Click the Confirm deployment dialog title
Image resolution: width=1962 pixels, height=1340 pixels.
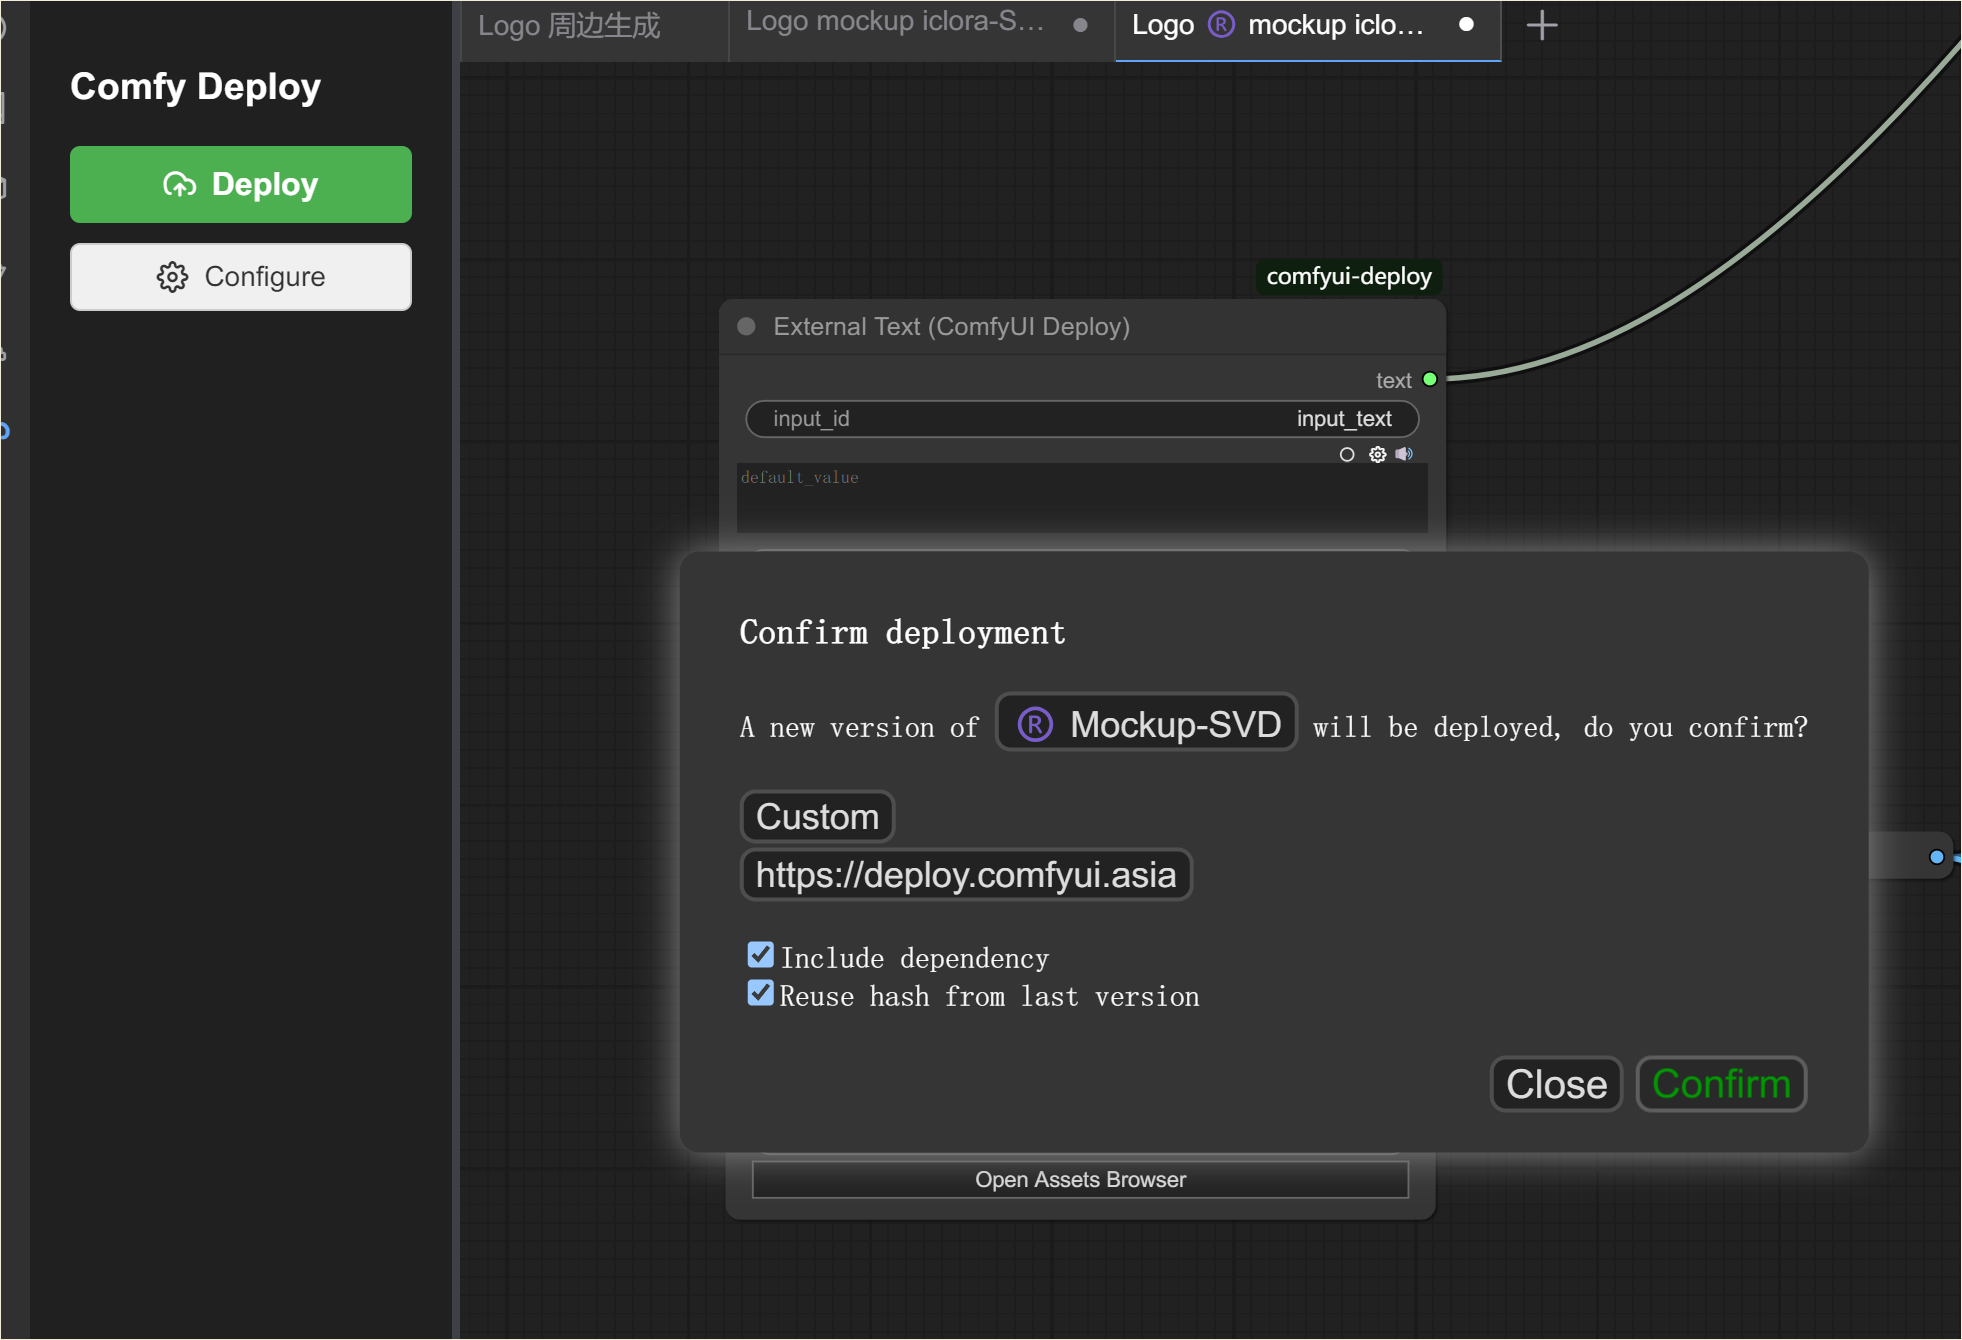coord(902,632)
